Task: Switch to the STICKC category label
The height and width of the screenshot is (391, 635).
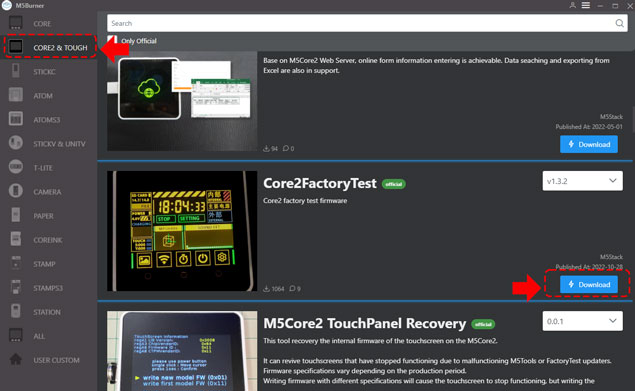Action: pyautogui.click(x=45, y=72)
